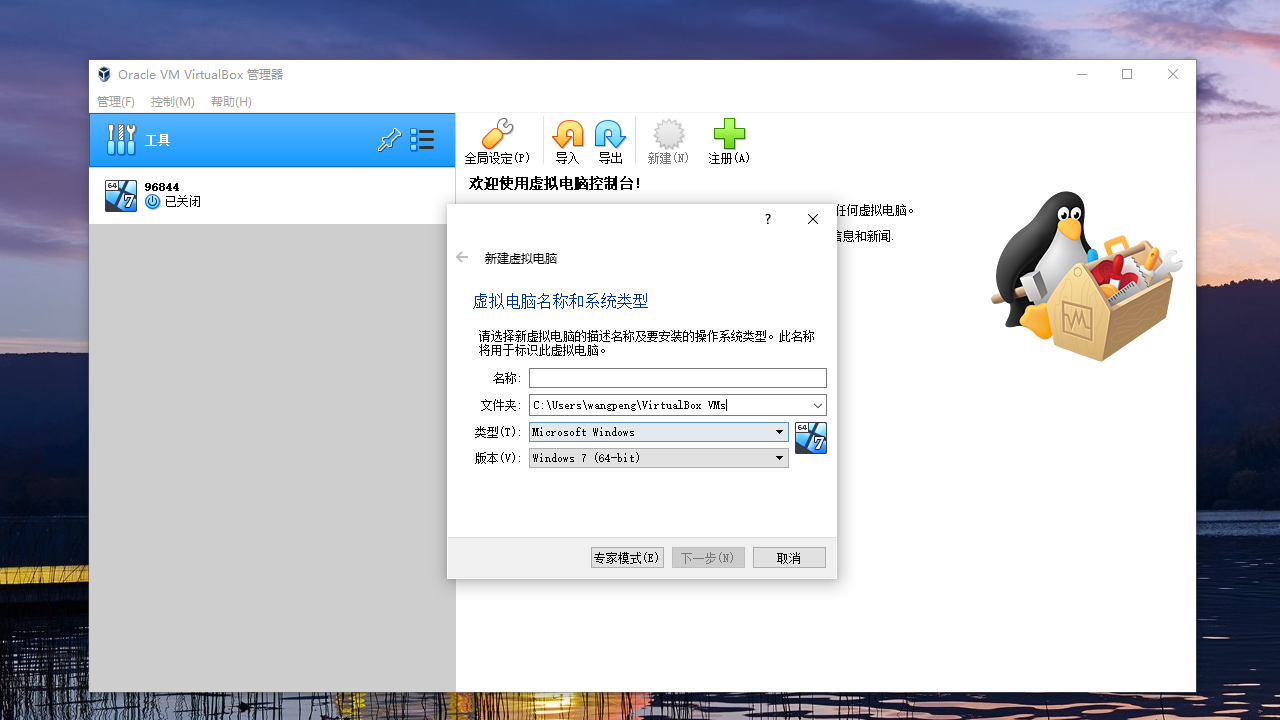This screenshot has width=1280, height=720.
Task: Open the Tools hamburger menu icon
Action: pyautogui.click(x=422, y=140)
